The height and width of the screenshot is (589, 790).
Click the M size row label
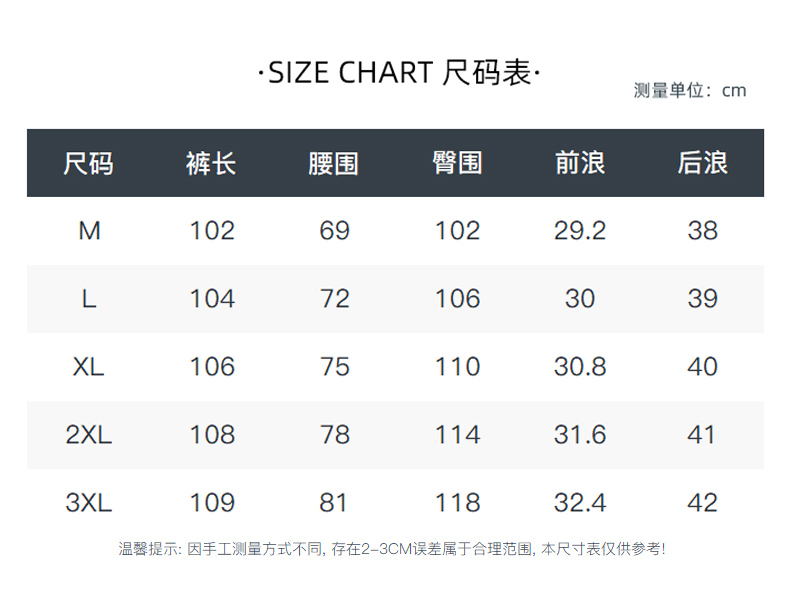tap(89, 231)
